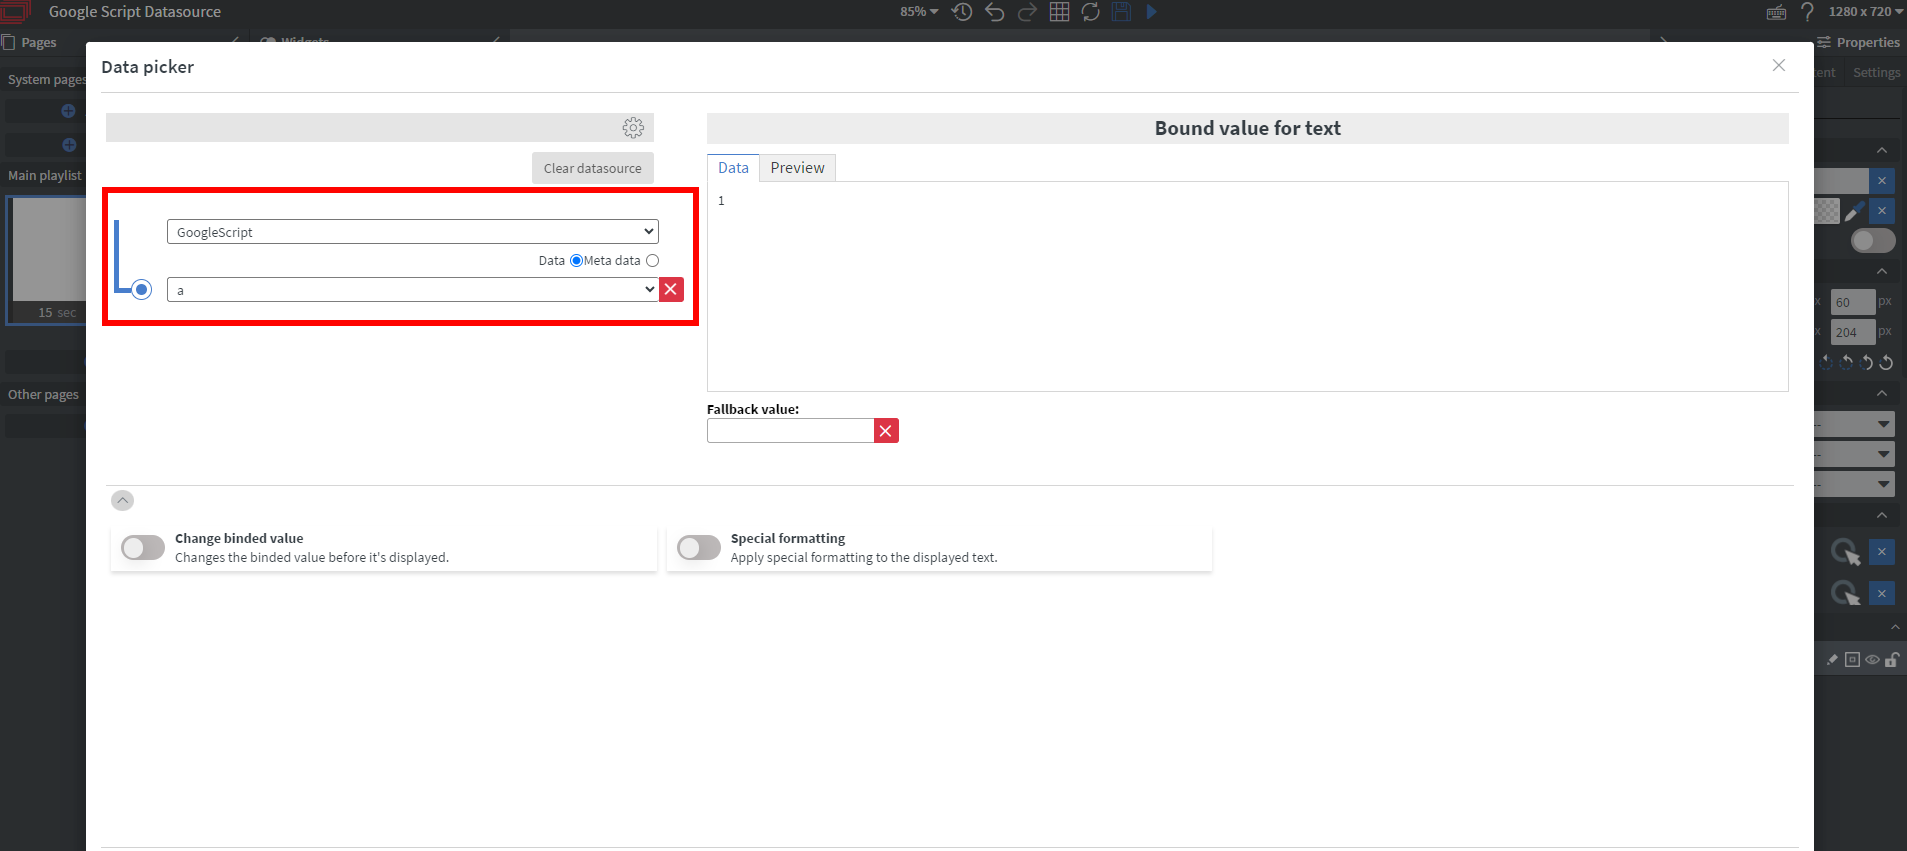1907x851 pixels.
Task: Toggle widget visibility eye icon
Action: point(1872,660)
